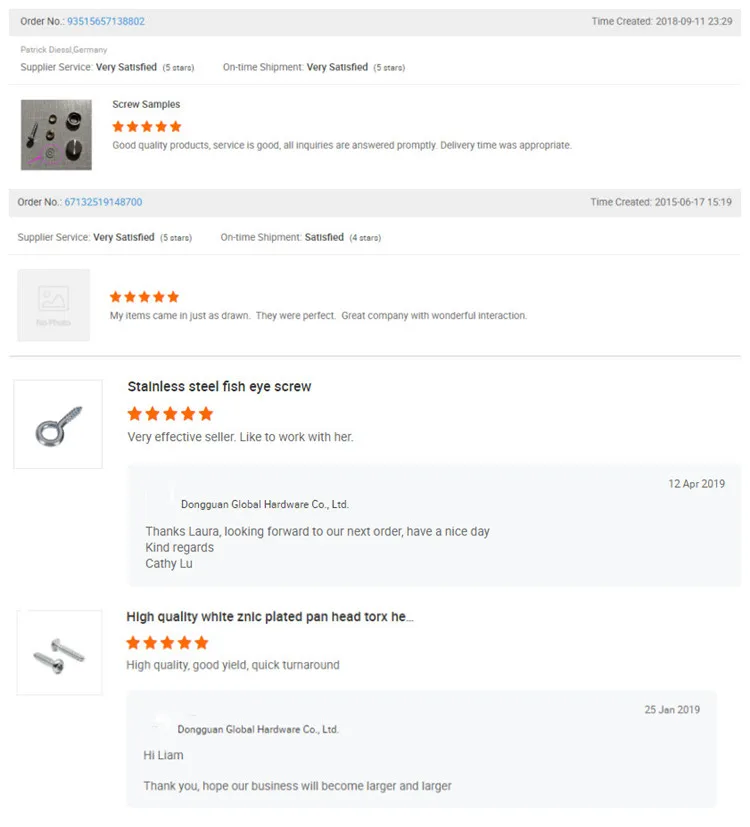Open the fish eye screw thumbnail
The height and width of the screenshot is (827, 750).
pos(58,424)
